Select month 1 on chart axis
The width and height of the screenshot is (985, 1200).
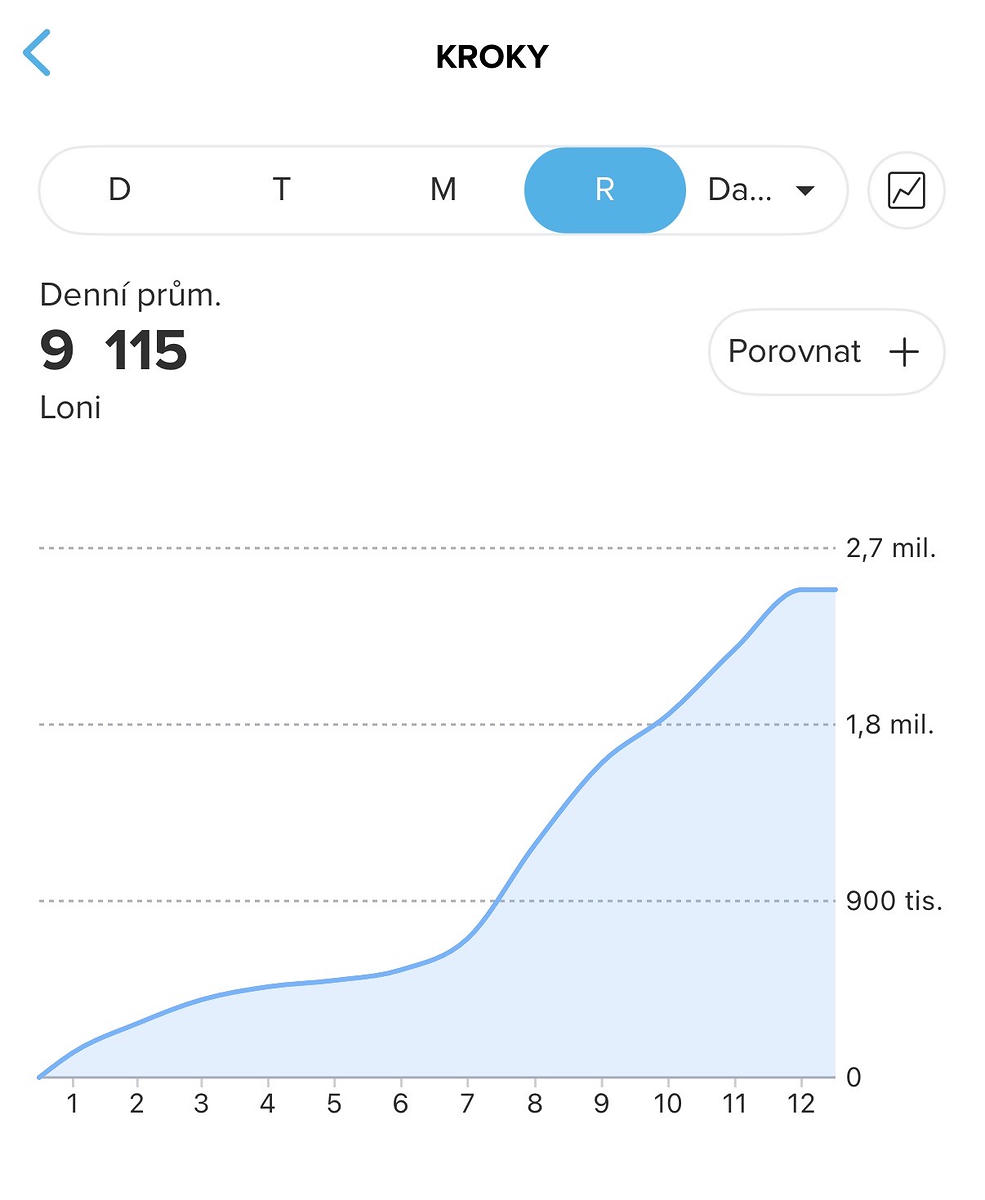coord(72,1104)
